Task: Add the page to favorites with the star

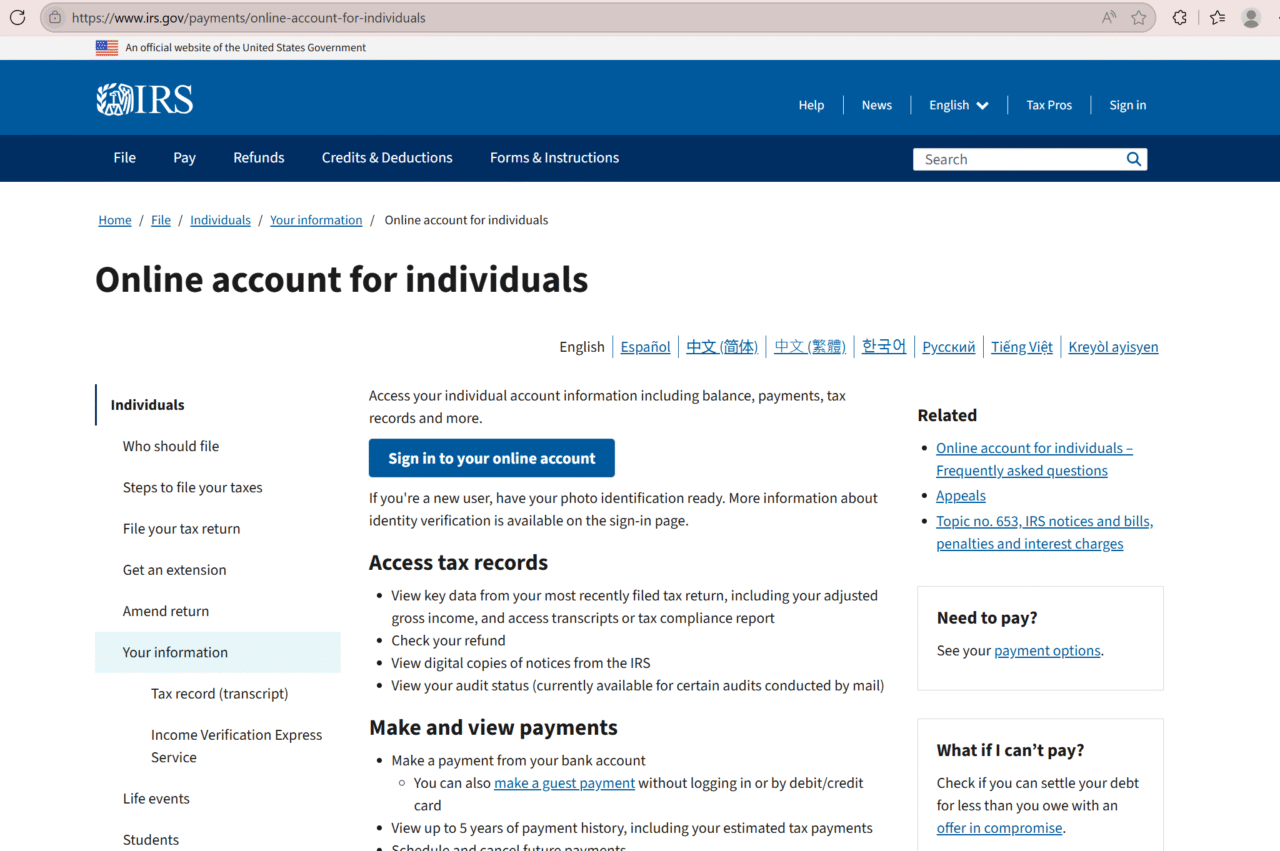Action: 1138,17
